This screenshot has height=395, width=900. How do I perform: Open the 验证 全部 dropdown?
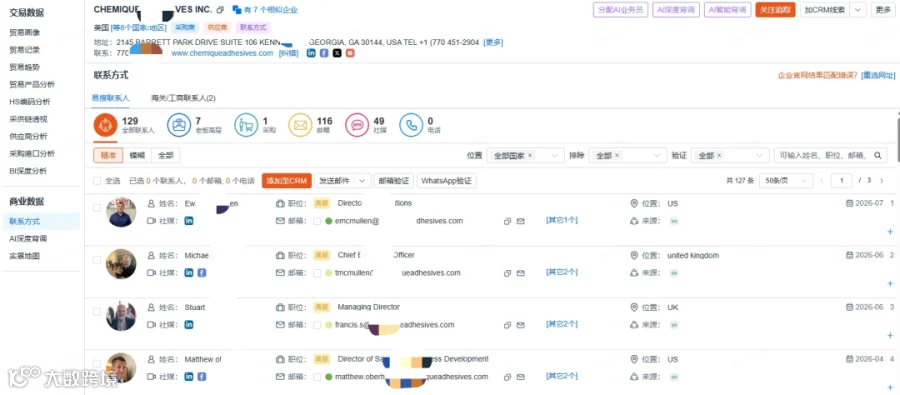point(730,155)
